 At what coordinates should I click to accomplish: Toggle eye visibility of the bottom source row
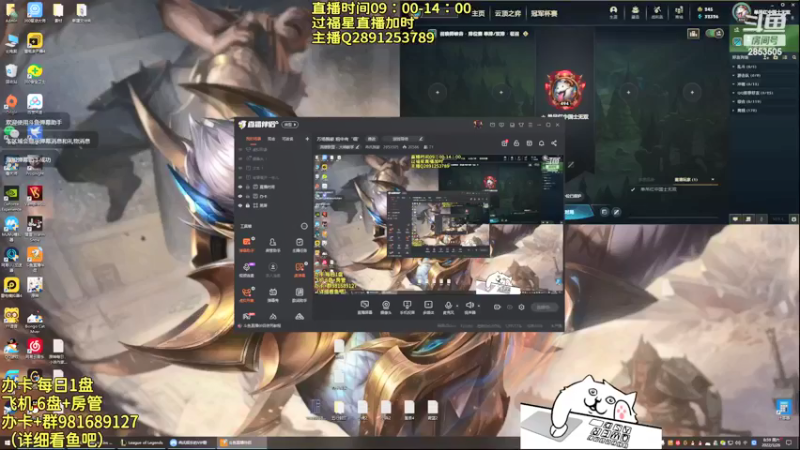(240, 206)
